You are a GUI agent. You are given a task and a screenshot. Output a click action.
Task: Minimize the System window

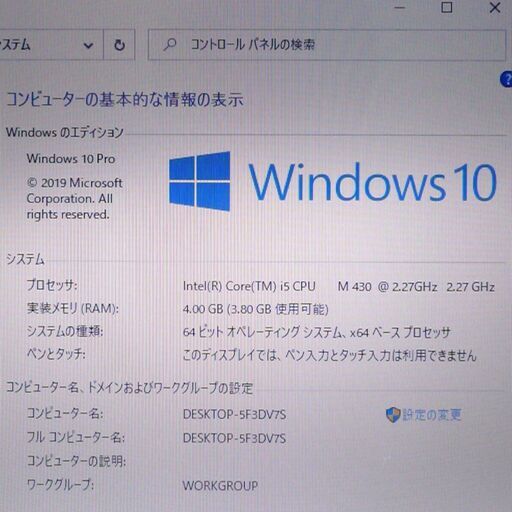pyautogui.click(x=400, y=7)
